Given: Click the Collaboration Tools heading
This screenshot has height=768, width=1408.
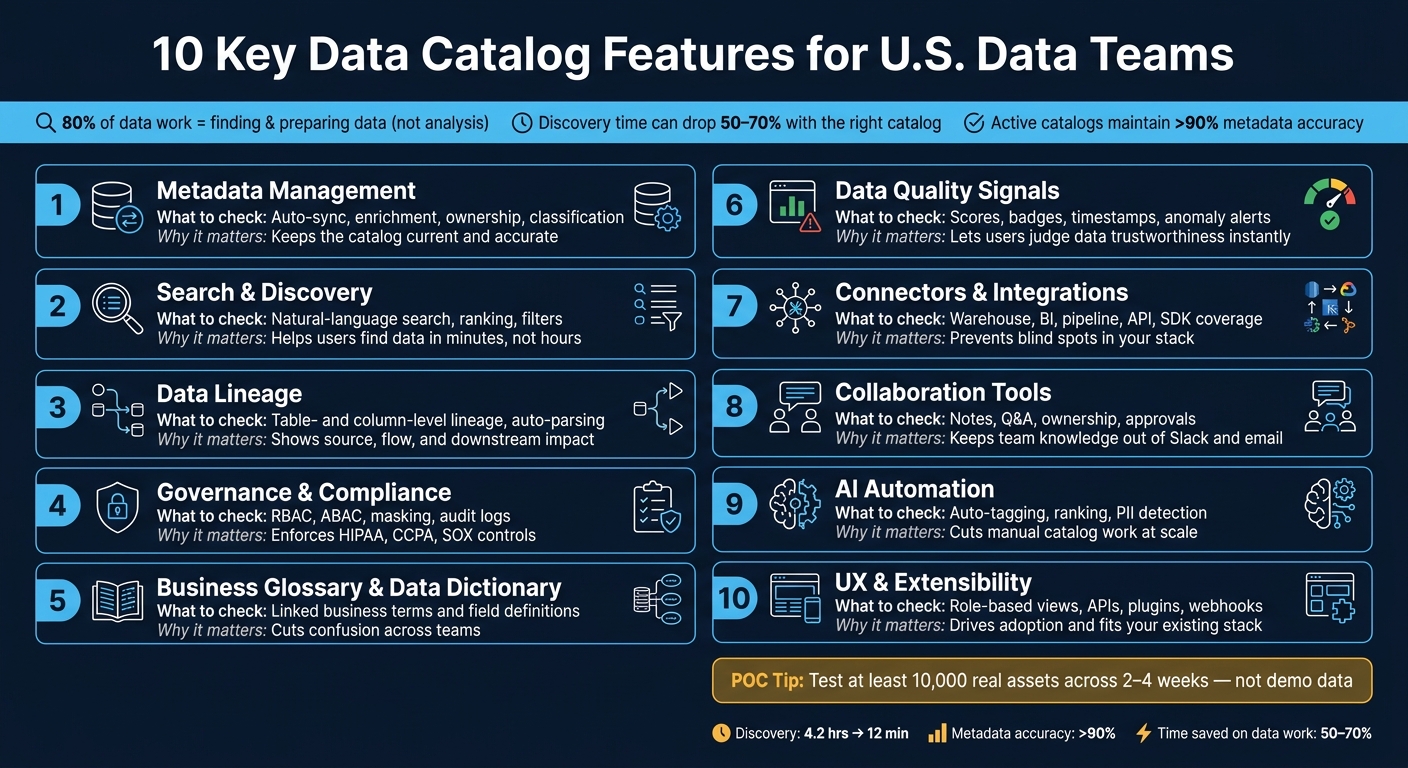Looking at the screenshot, I should 943,392.
